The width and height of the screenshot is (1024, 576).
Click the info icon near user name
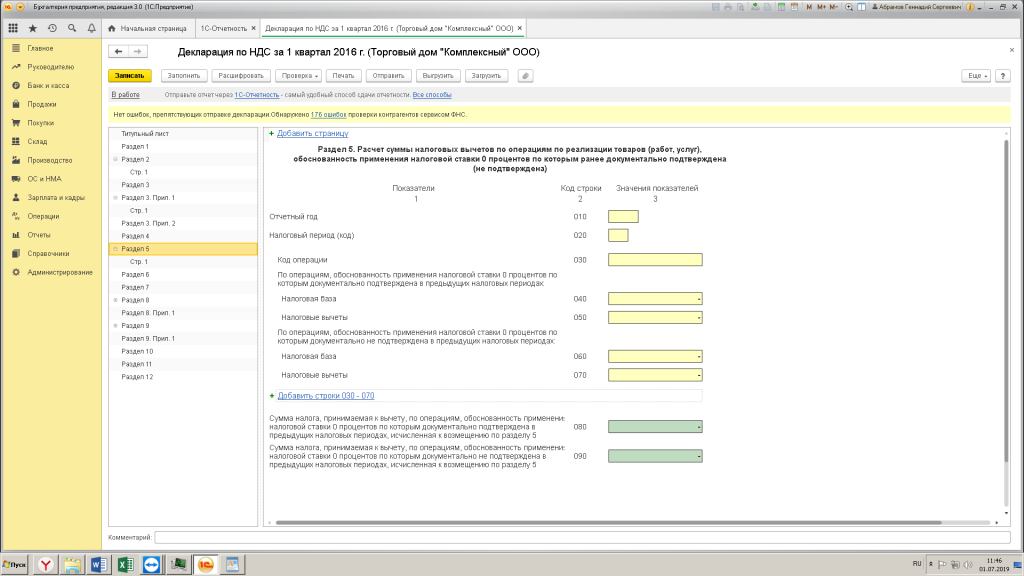coord(970,7)
